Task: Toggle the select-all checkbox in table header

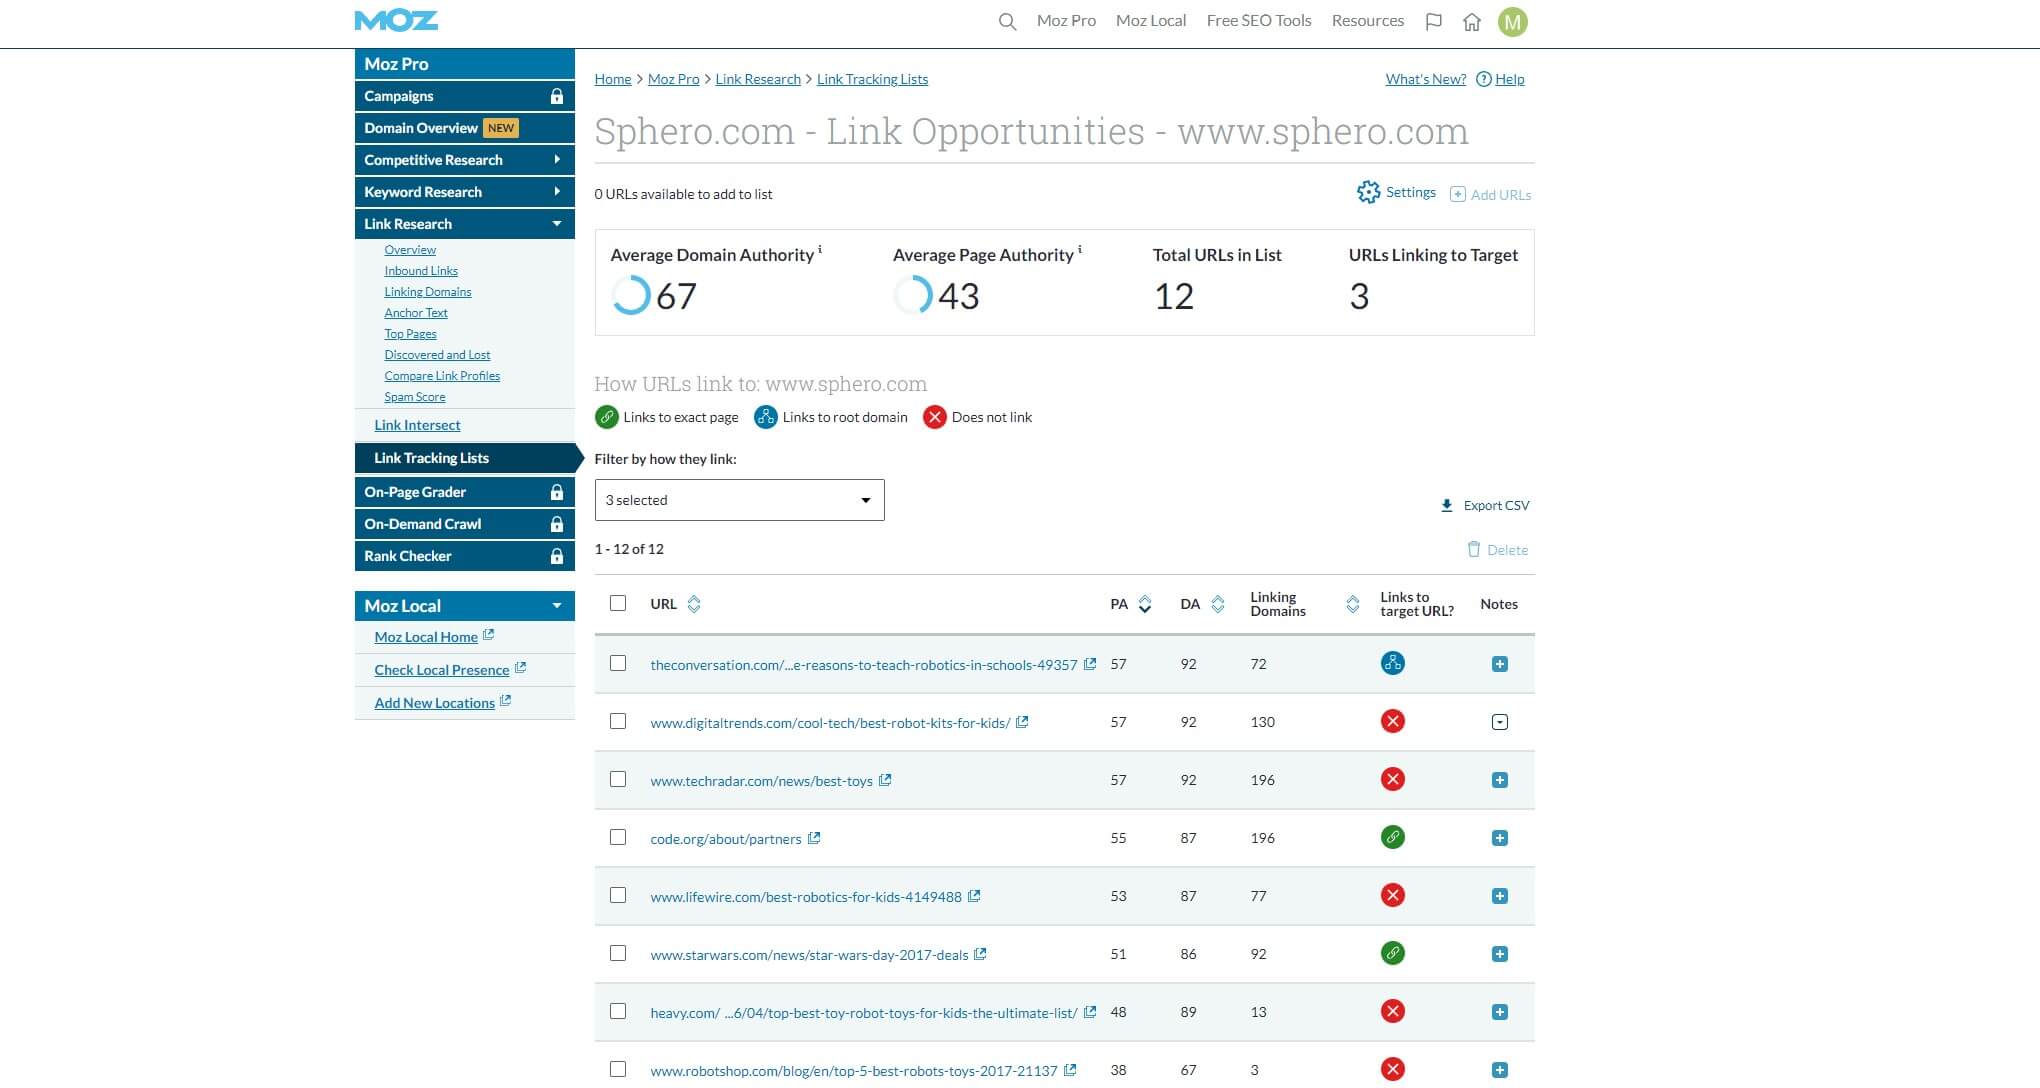Action: click(618, 603)
